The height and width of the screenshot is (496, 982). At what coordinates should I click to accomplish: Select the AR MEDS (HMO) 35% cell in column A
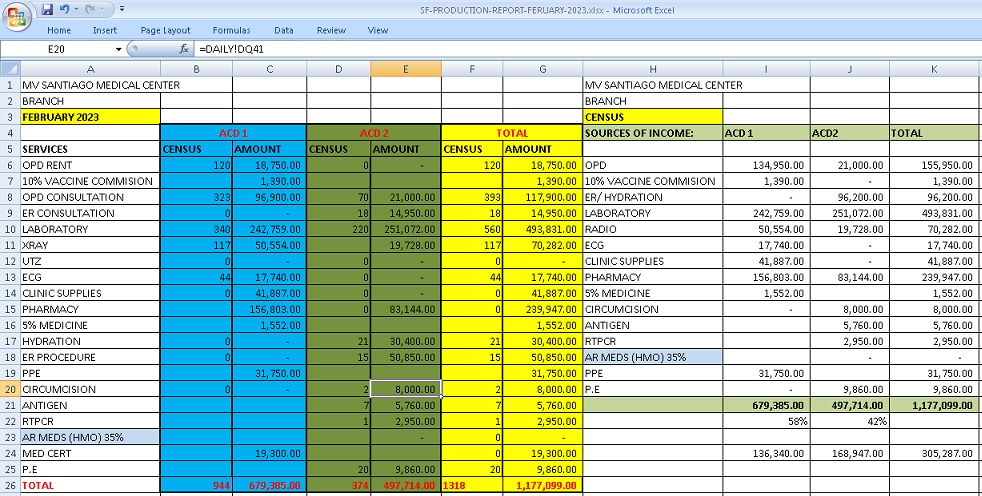[x=90, y=437]
